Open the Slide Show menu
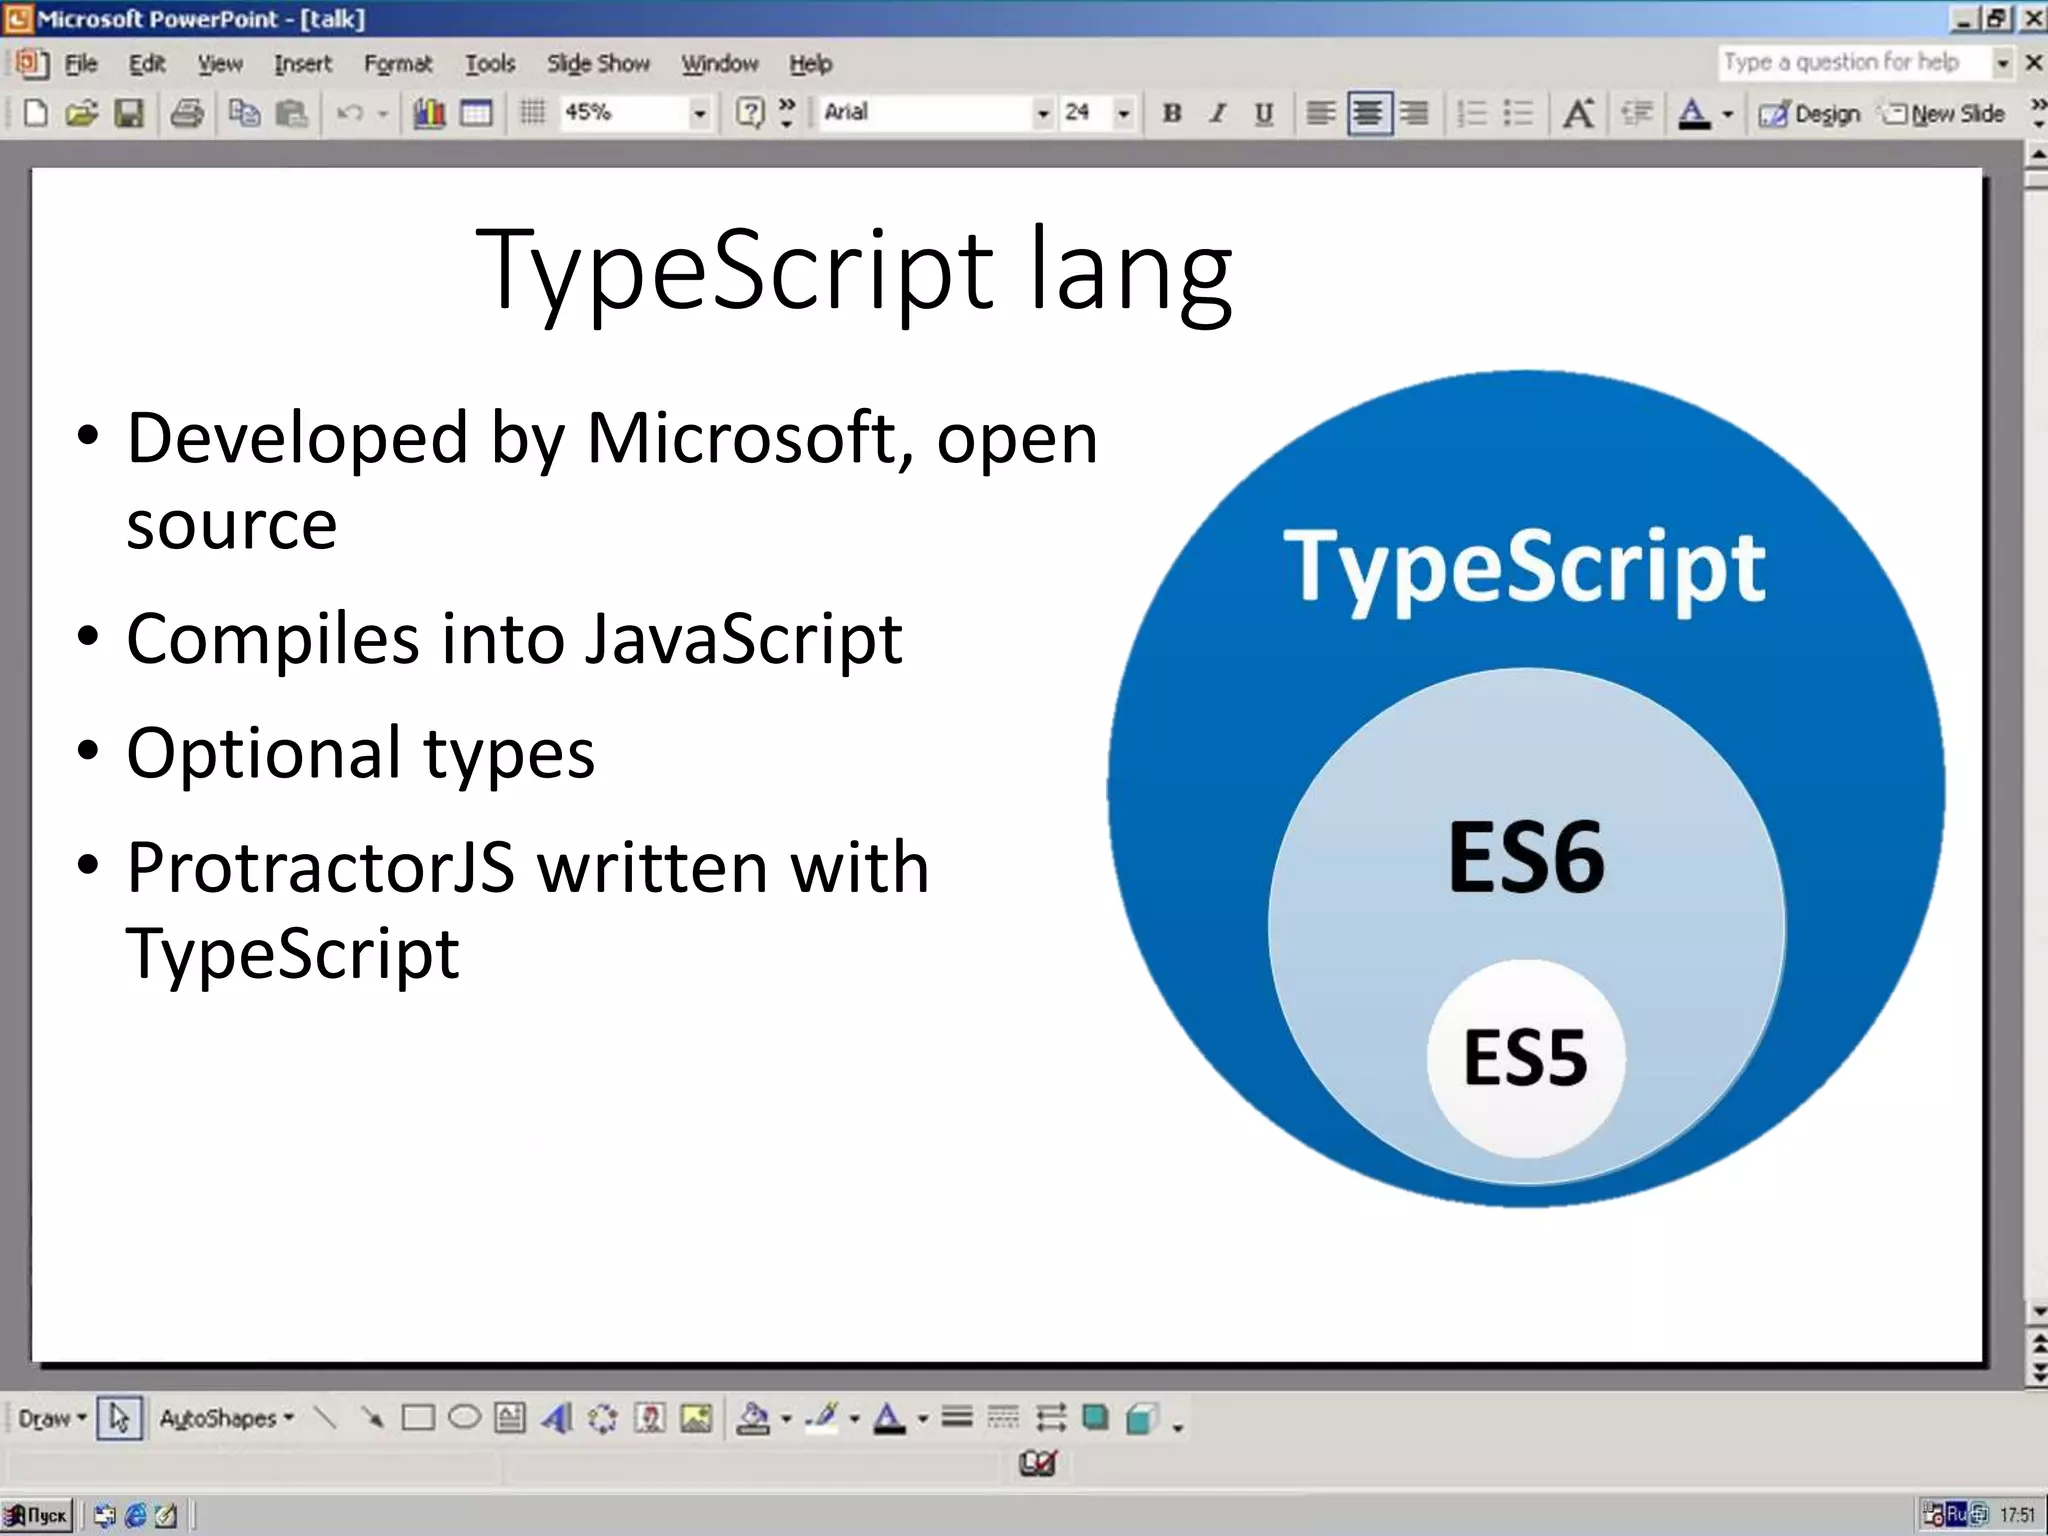 (598, 64)
